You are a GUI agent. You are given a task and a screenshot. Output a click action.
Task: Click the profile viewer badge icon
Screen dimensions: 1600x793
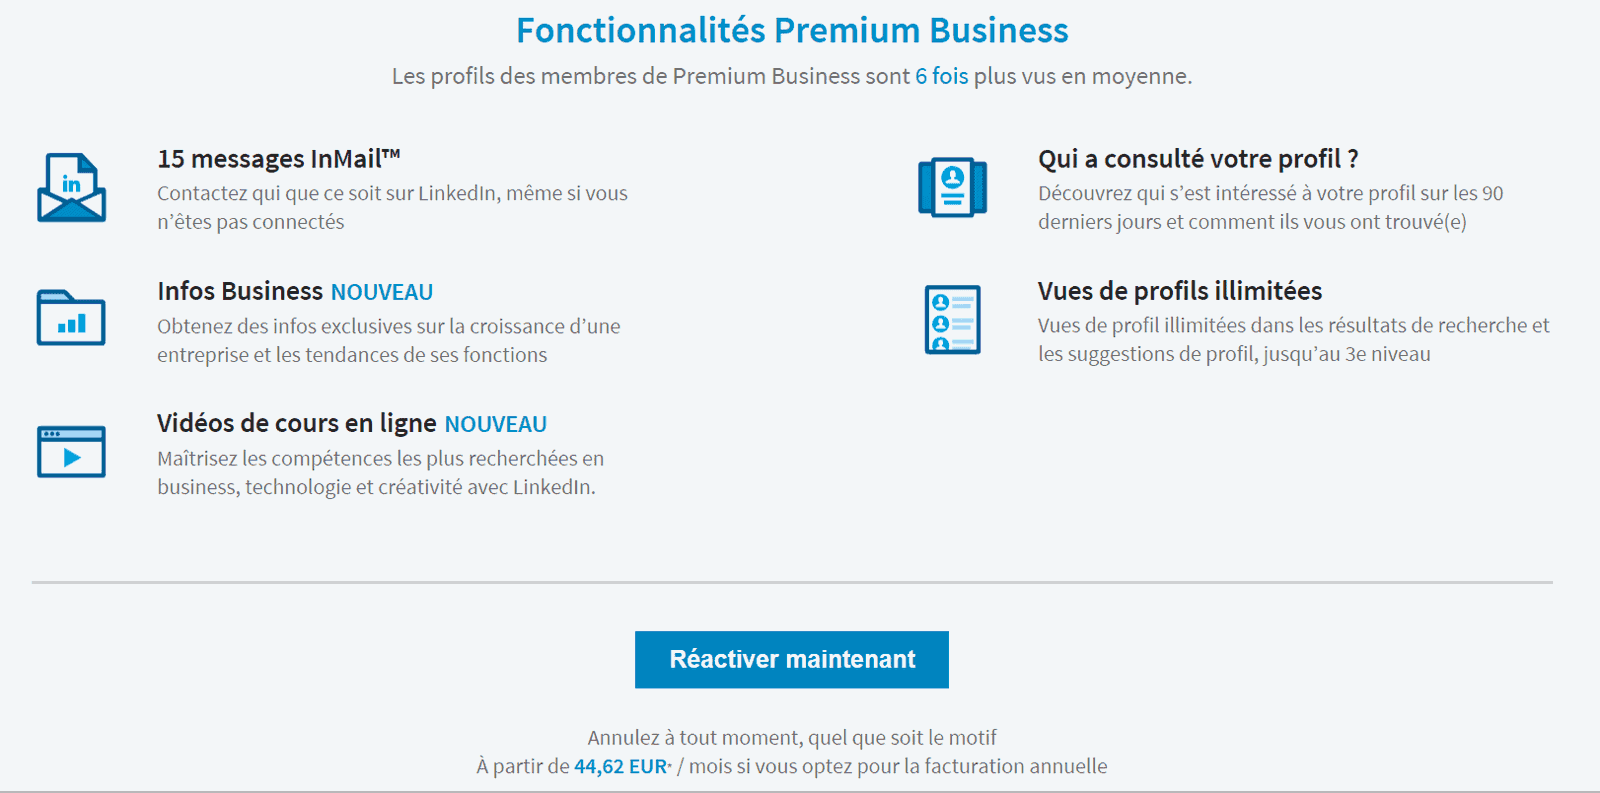pyautogui.click(x=952, y=187)
